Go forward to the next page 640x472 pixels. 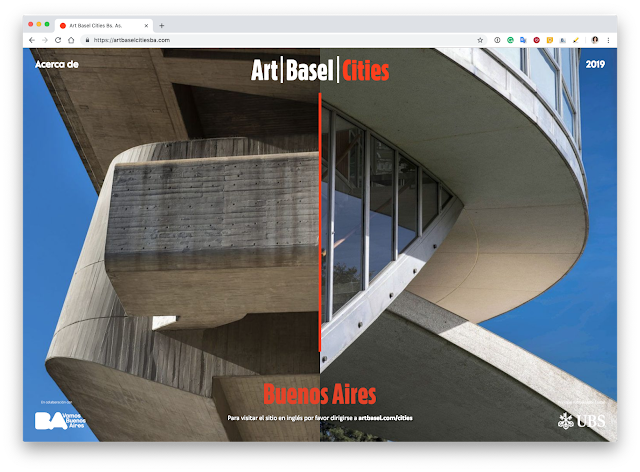click(x=45, y=40)
